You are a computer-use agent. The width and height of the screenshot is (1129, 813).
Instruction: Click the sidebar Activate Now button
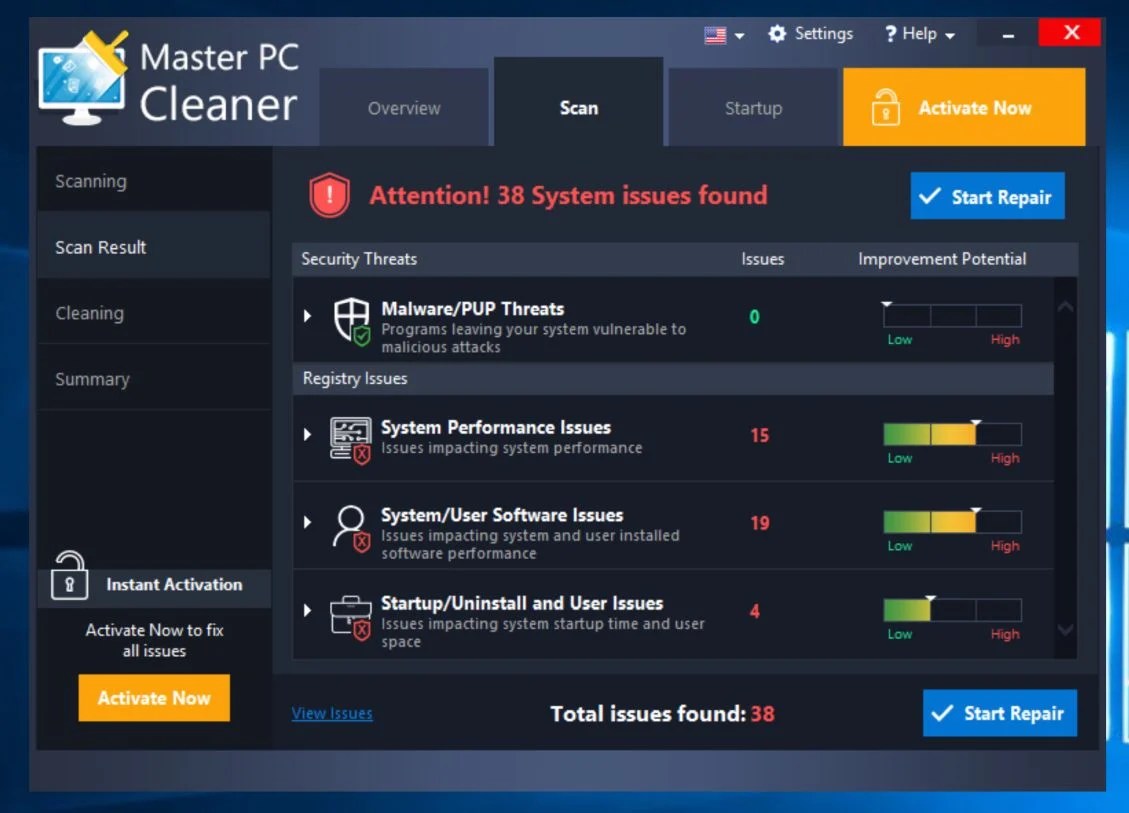pyautogui.click(x=154, y=698)
